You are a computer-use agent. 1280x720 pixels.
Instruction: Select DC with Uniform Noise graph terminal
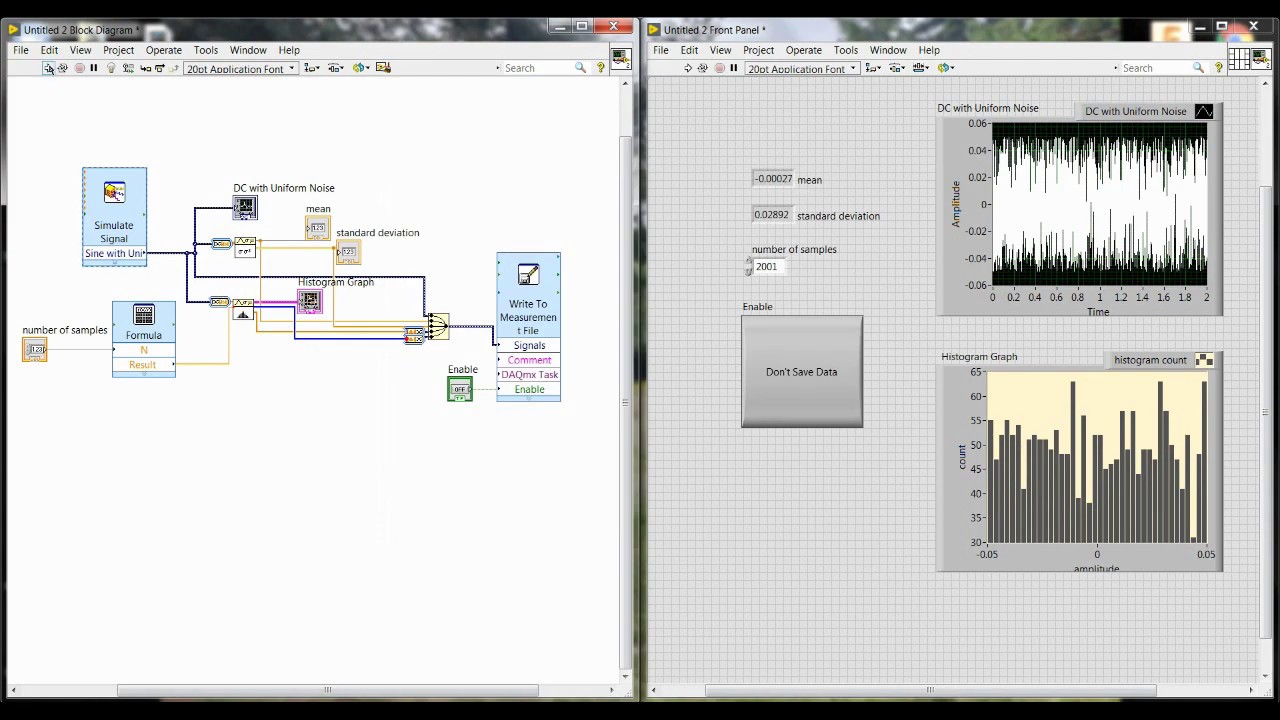click(245, 207)
